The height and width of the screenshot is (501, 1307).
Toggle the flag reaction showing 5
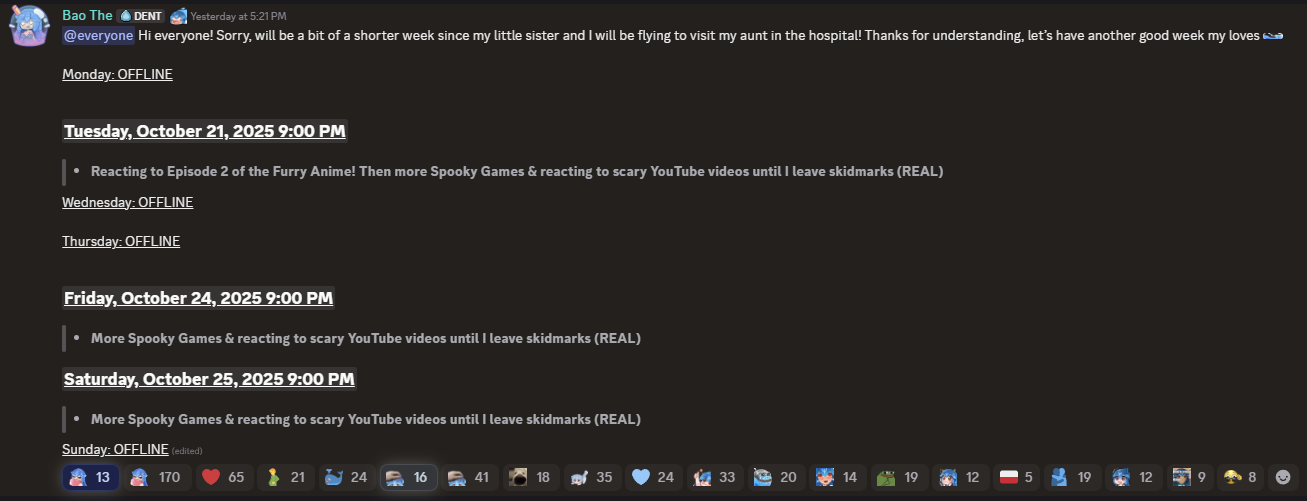click(1020, 477)
